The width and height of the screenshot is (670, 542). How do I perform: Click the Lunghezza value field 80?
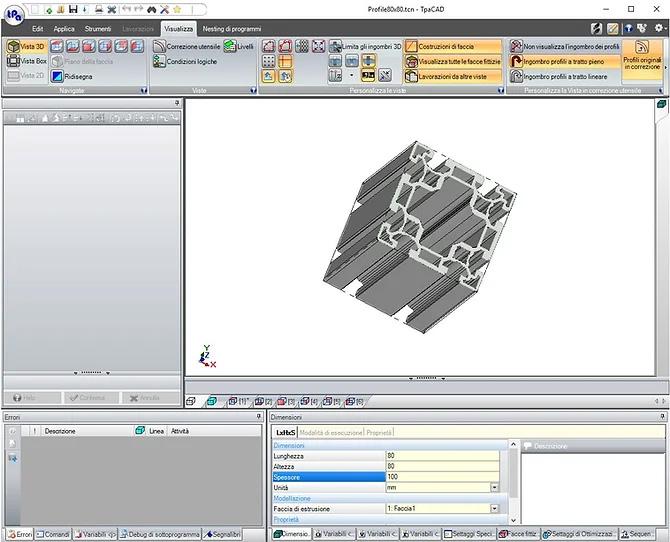tap(442, 456)
